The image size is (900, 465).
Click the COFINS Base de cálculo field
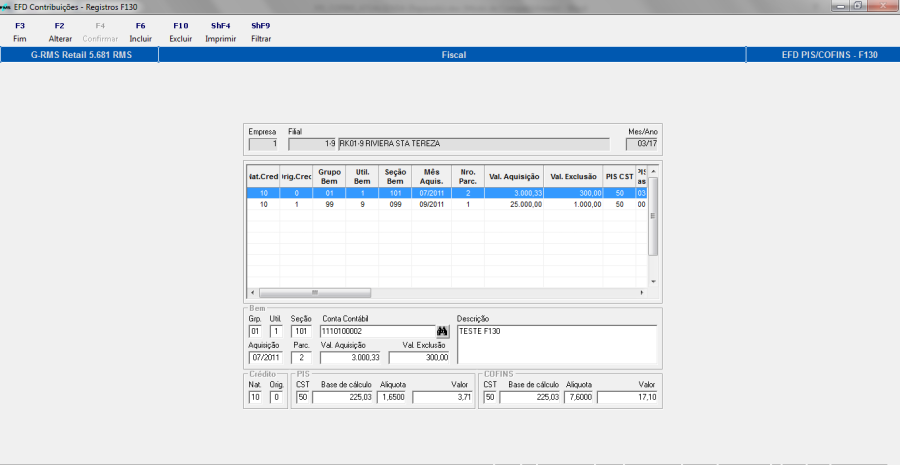[530, 397]
